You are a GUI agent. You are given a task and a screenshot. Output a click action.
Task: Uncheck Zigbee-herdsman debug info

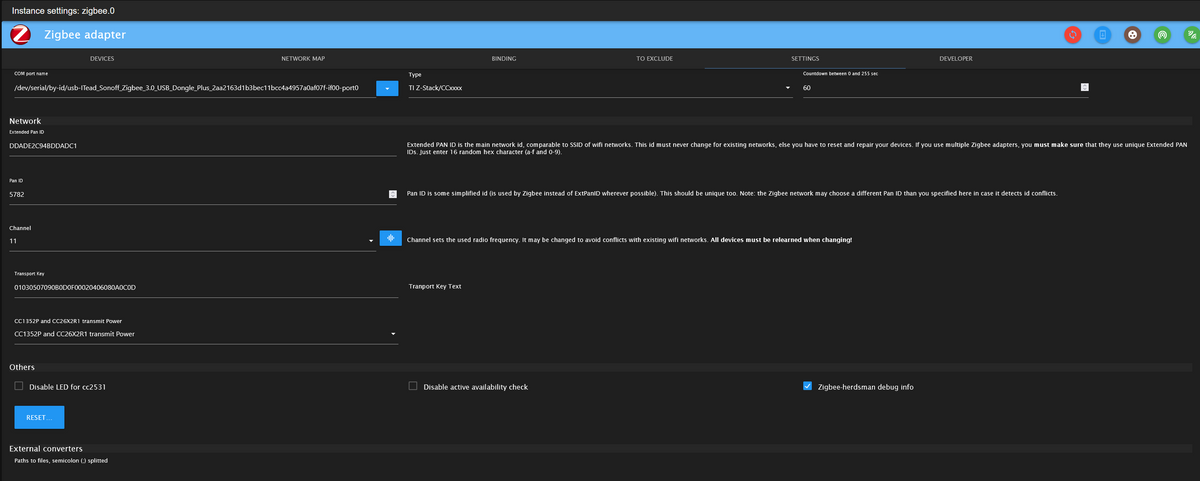click(x=808, y=386)
